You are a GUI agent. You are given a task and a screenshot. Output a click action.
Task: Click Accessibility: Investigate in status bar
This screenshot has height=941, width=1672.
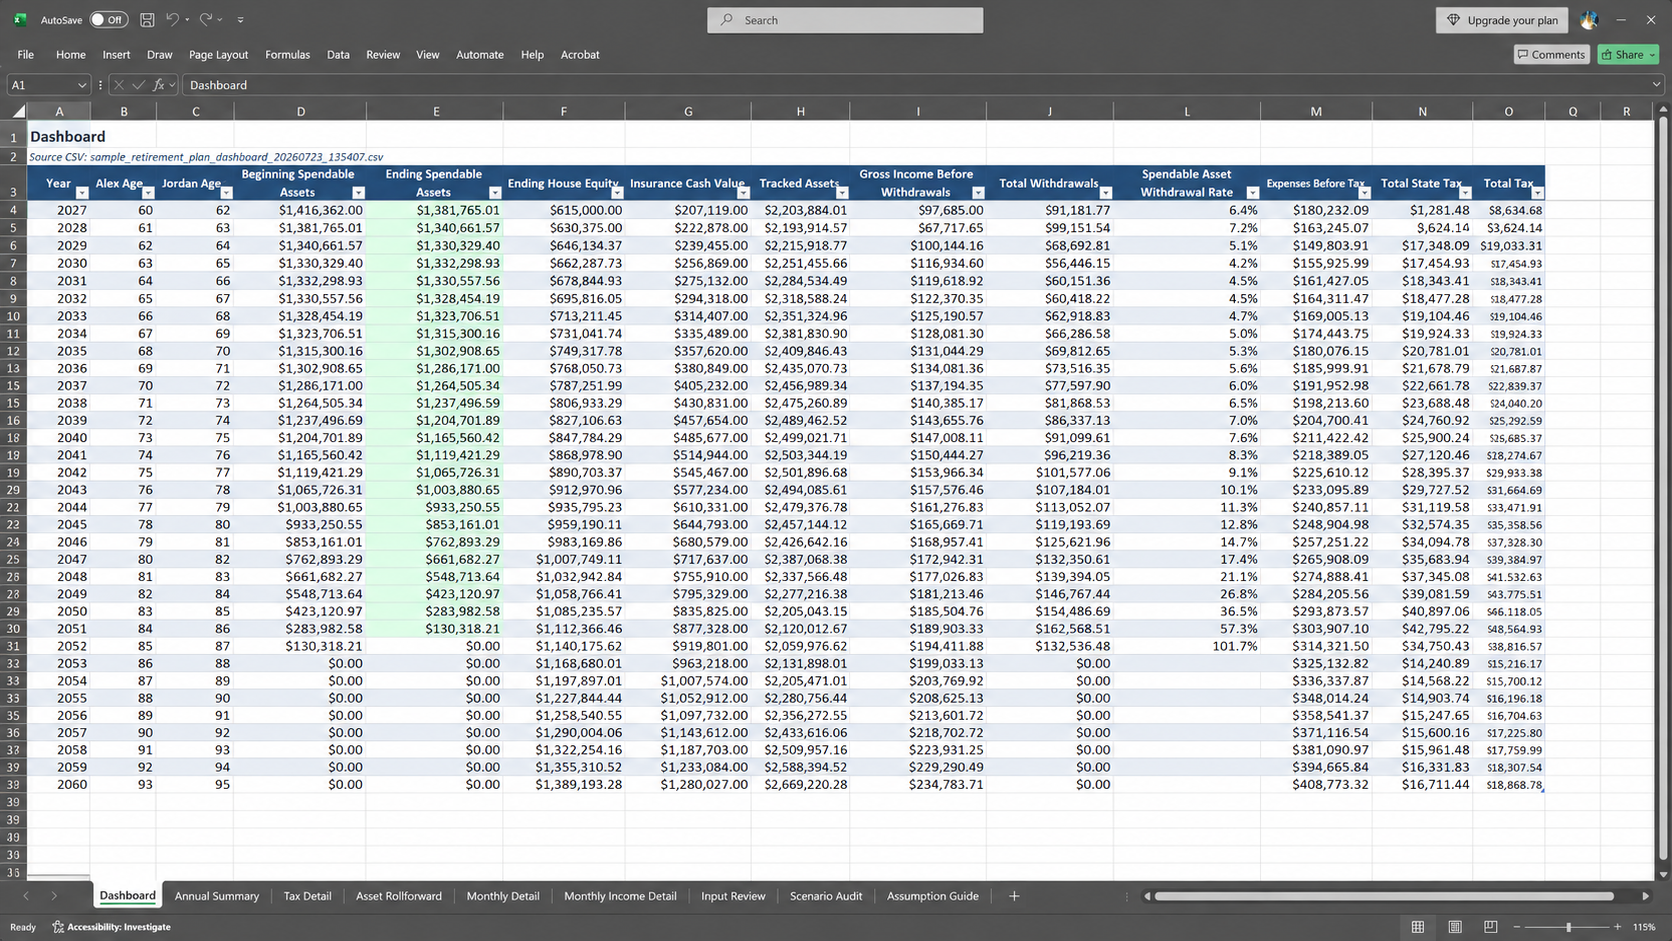111,927
